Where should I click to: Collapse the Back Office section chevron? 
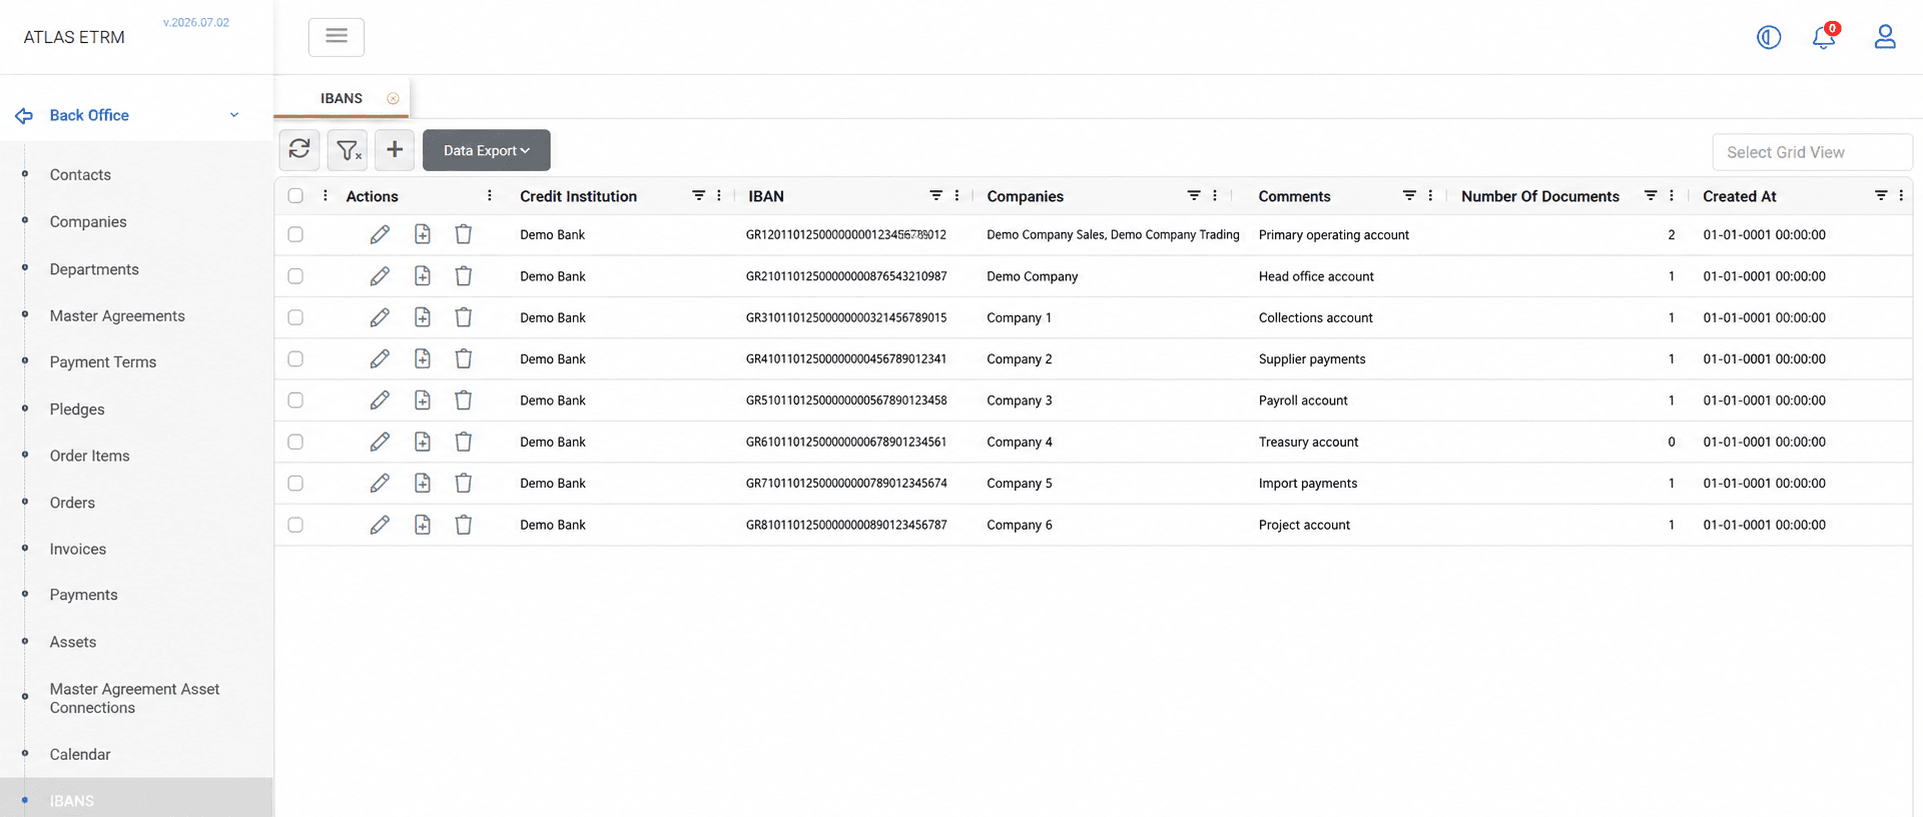234,115
